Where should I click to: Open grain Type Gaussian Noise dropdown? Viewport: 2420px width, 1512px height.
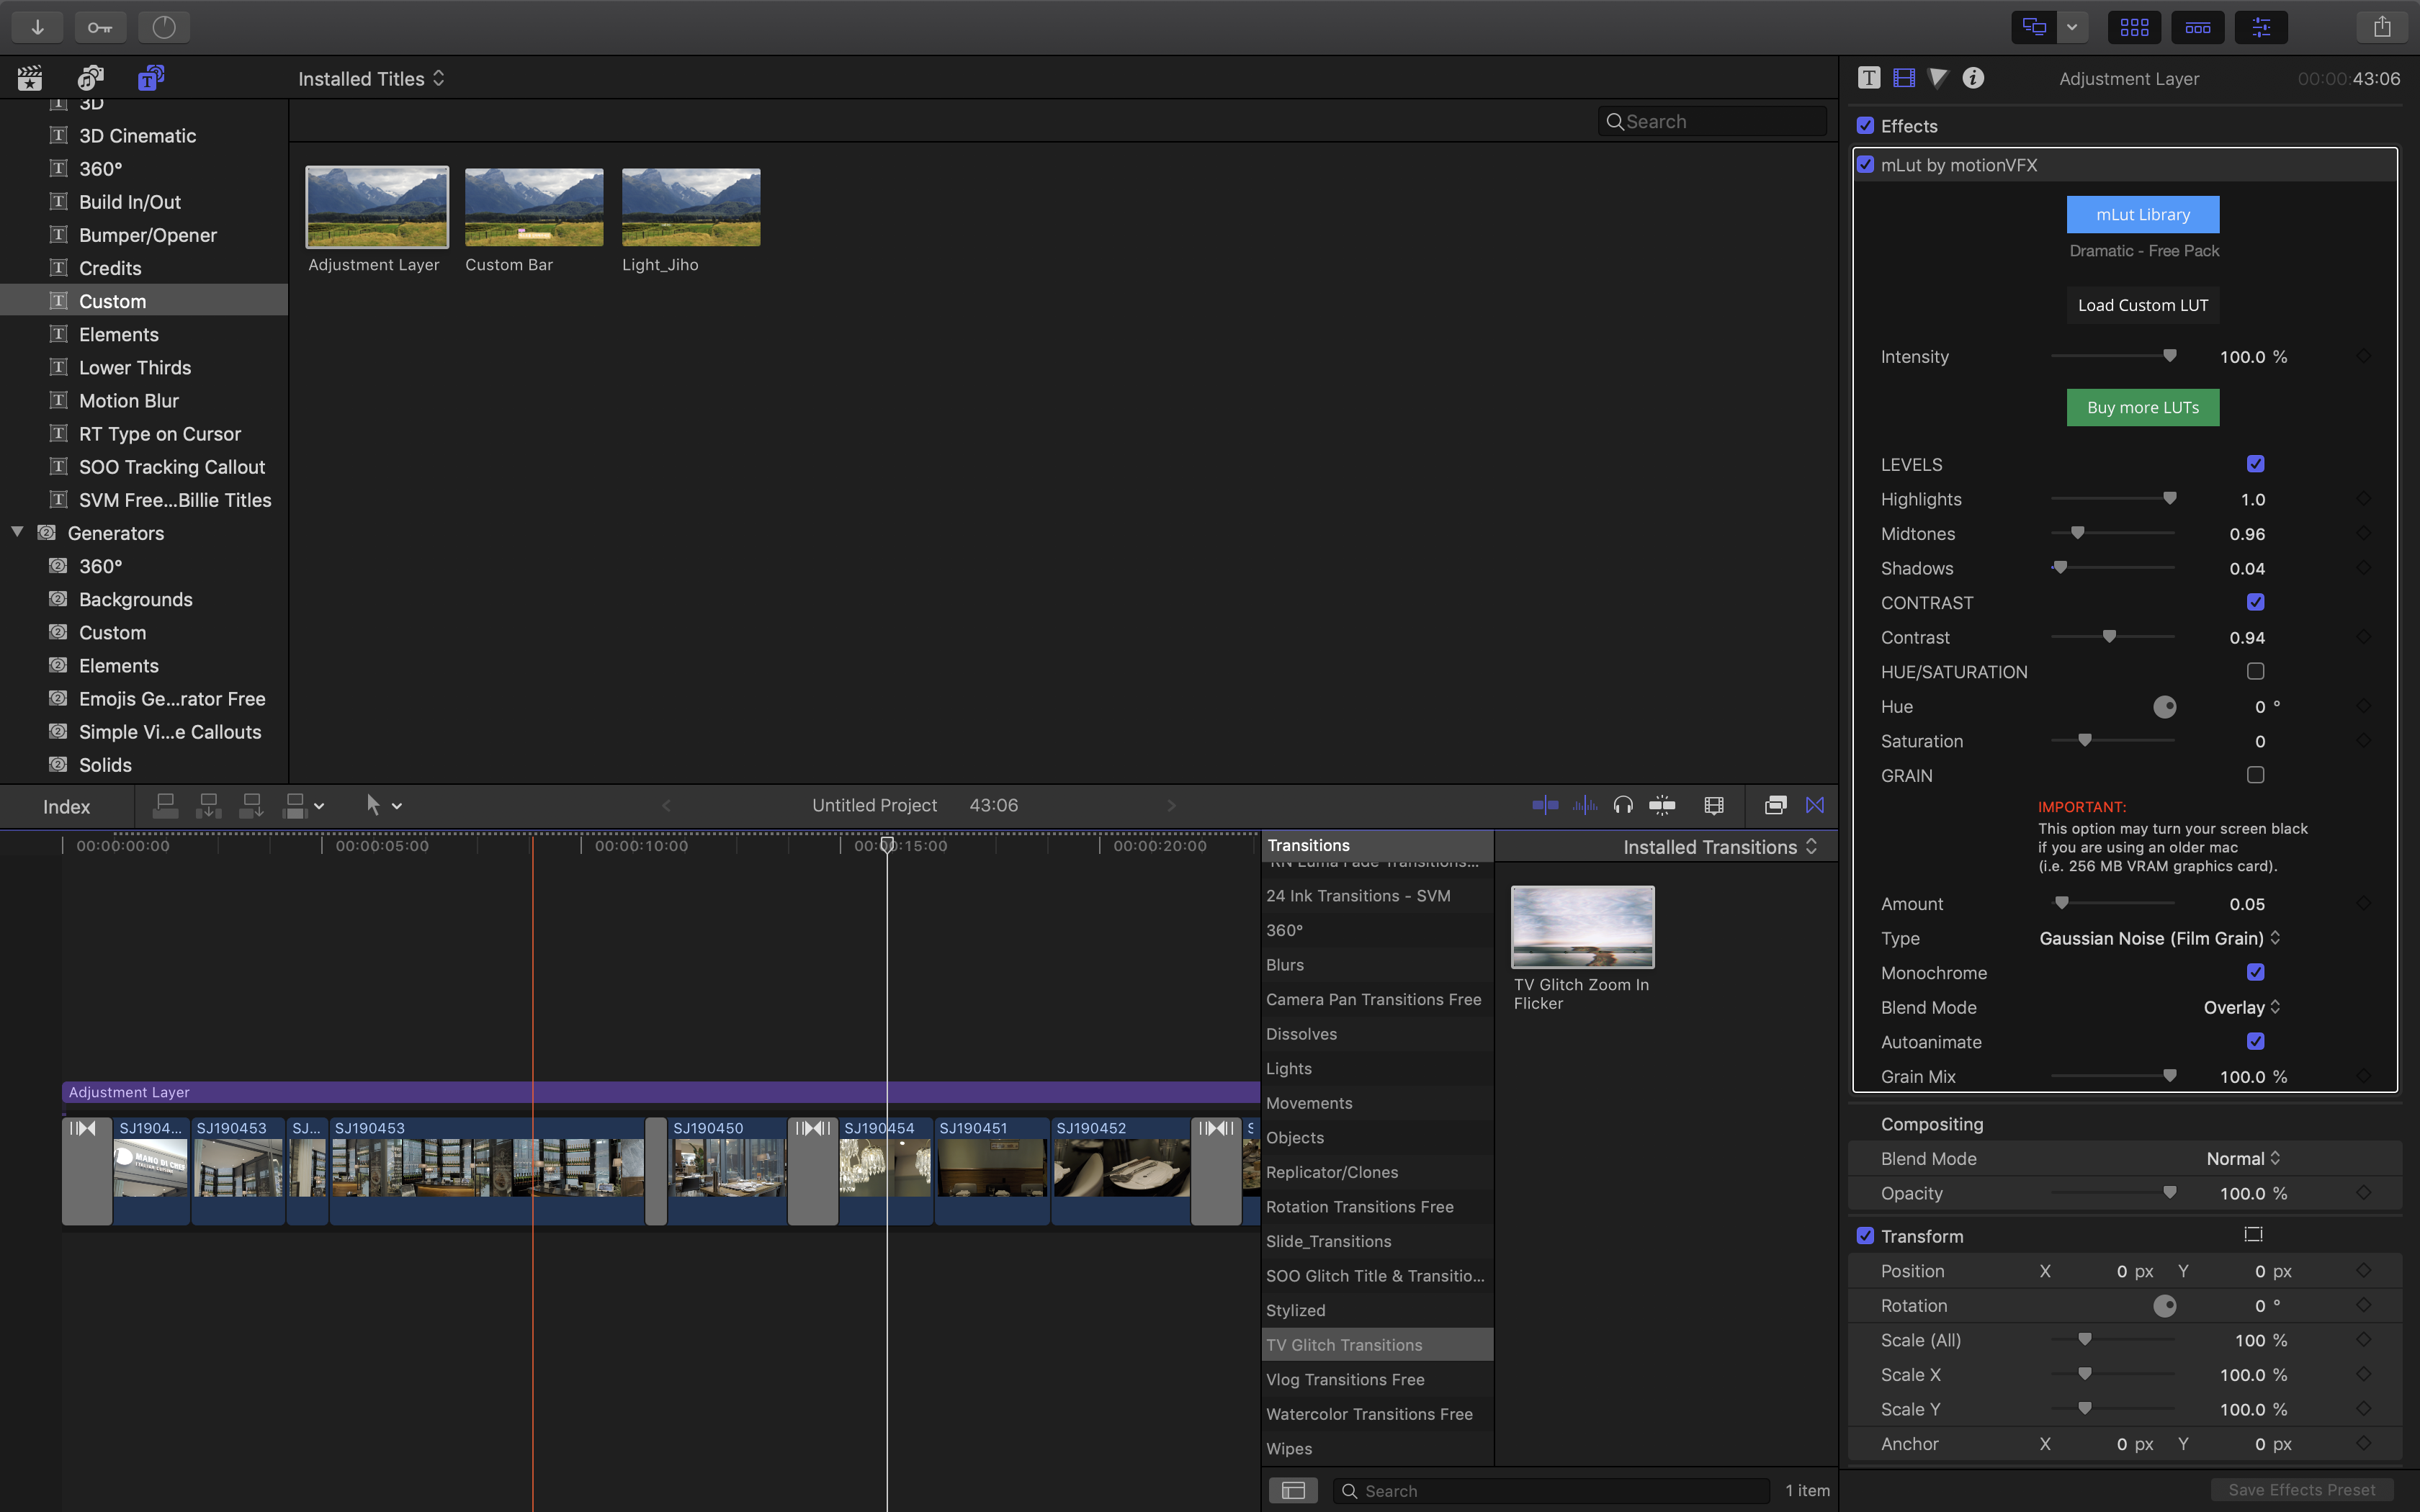click(2159, 938)
